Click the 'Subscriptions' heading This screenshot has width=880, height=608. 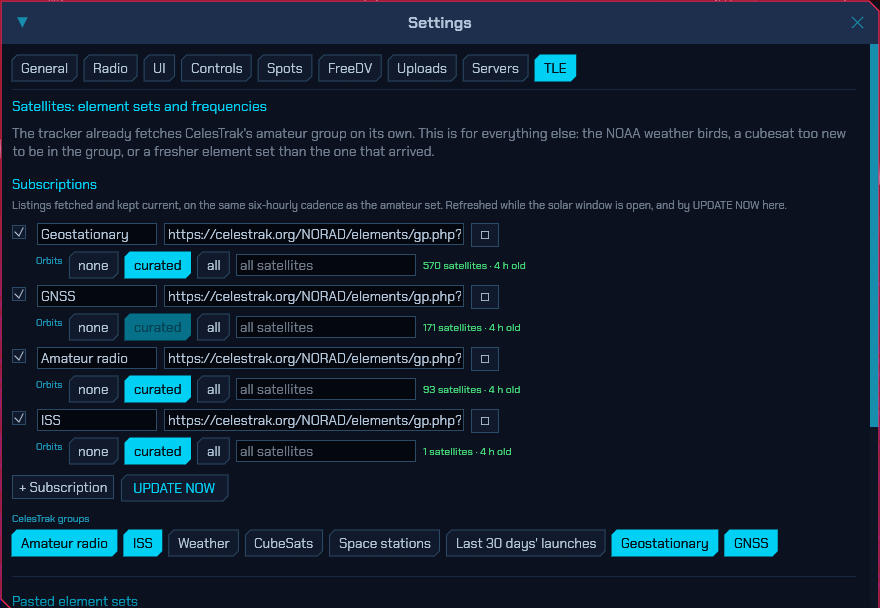pyautogui.click(x=54, y=184)
